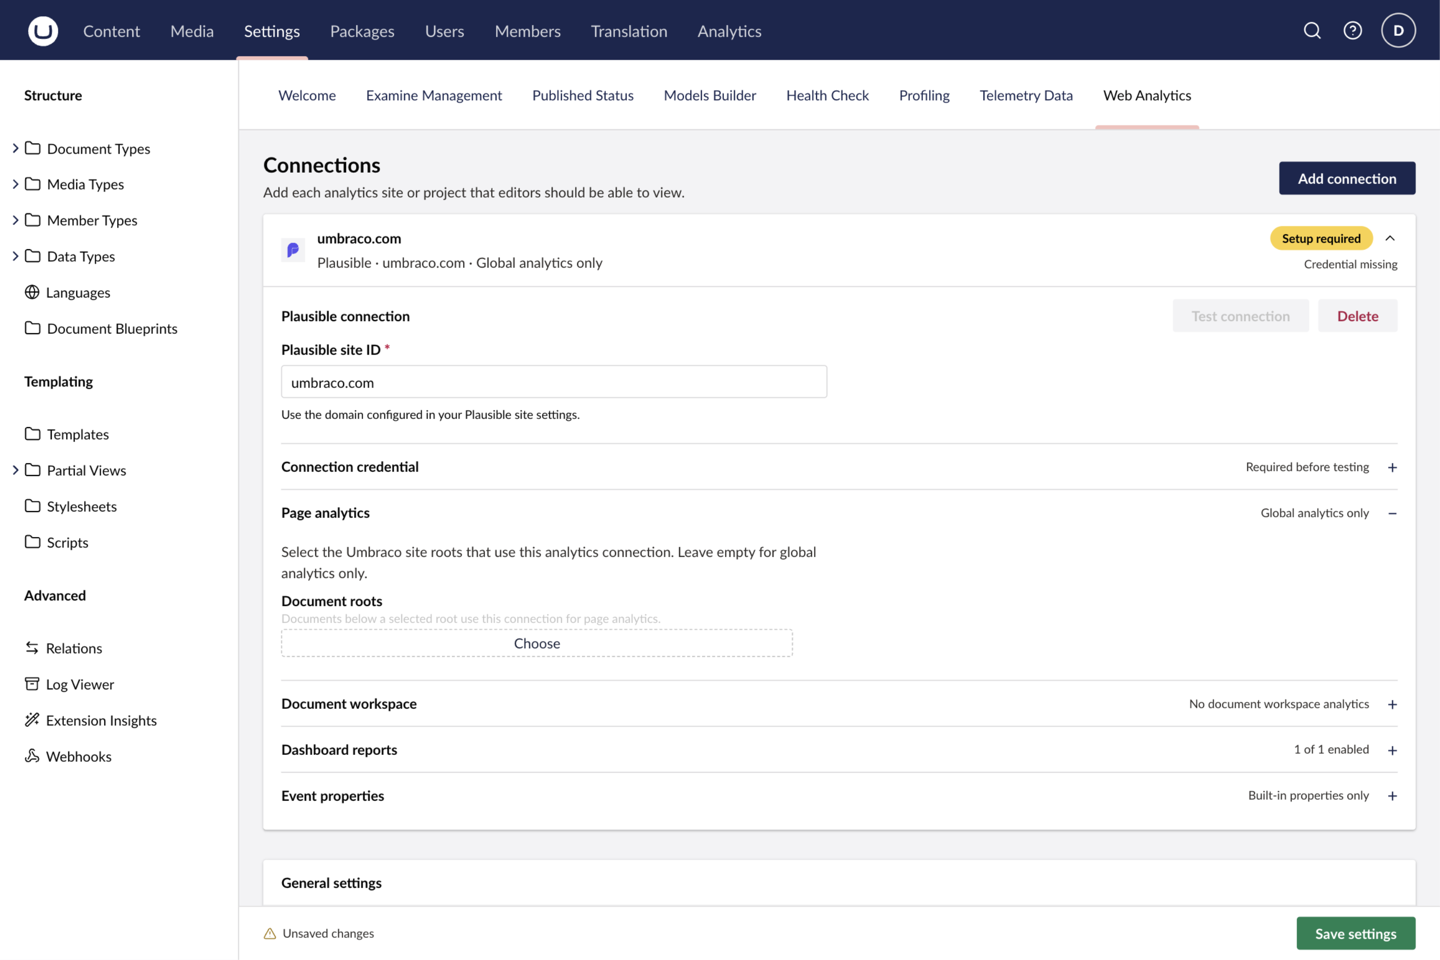This screenshot has width=1440, height=960.
Task: Switch to the Examine Management tab
Action: [434, 95]
